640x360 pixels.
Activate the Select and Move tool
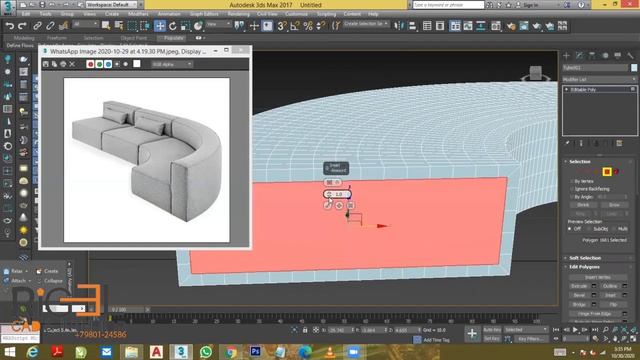[160, 26]
